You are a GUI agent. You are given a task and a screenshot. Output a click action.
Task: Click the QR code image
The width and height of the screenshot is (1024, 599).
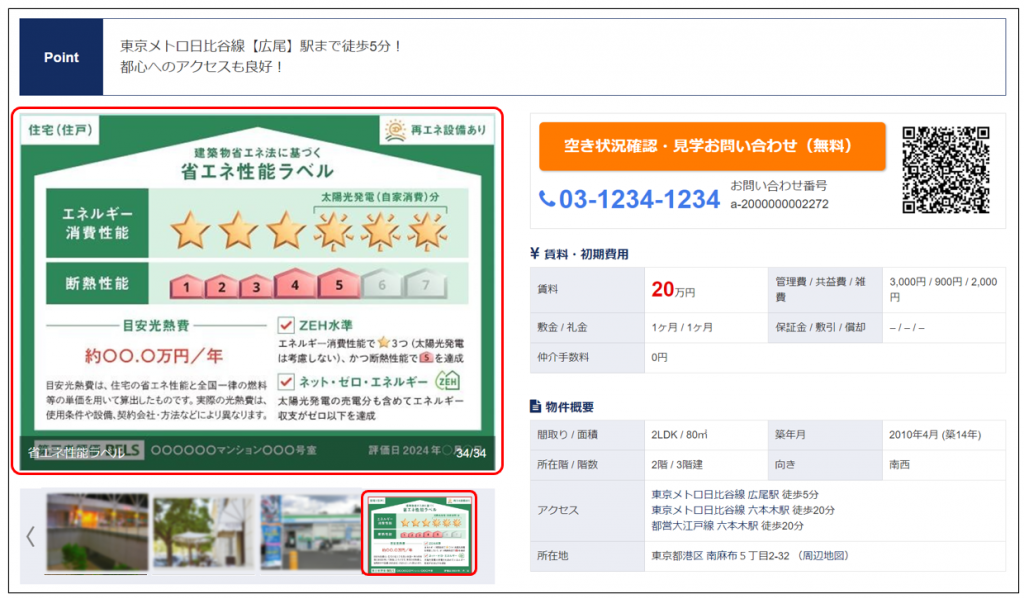(945, 170)
